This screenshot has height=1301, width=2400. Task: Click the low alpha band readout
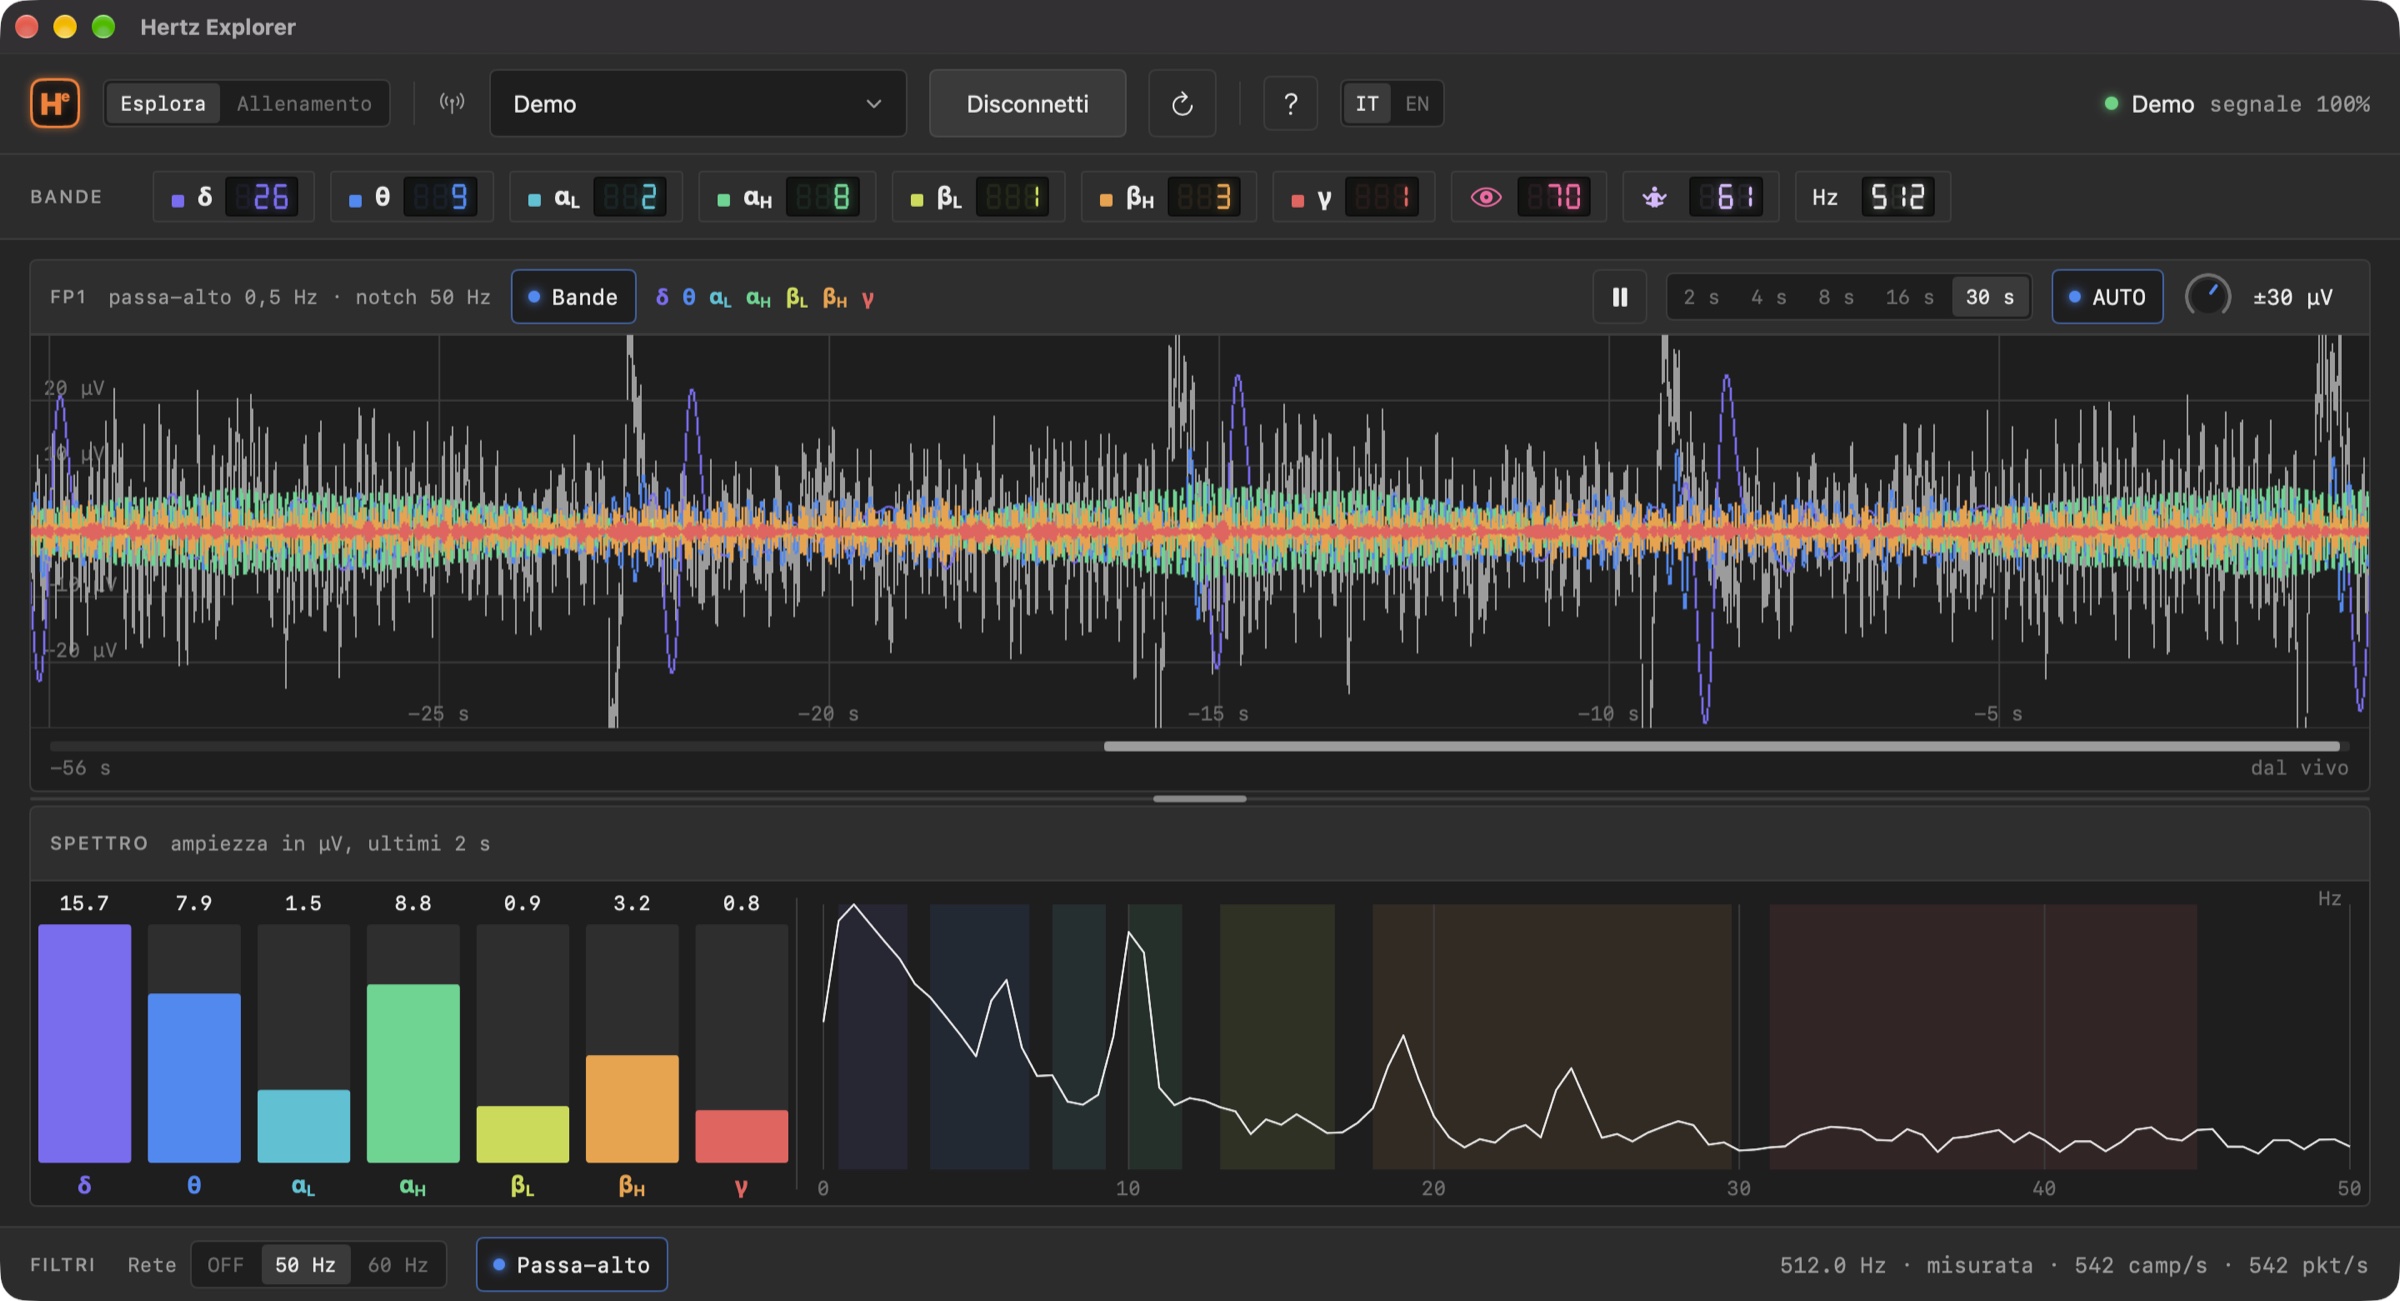tap(596, 197)
